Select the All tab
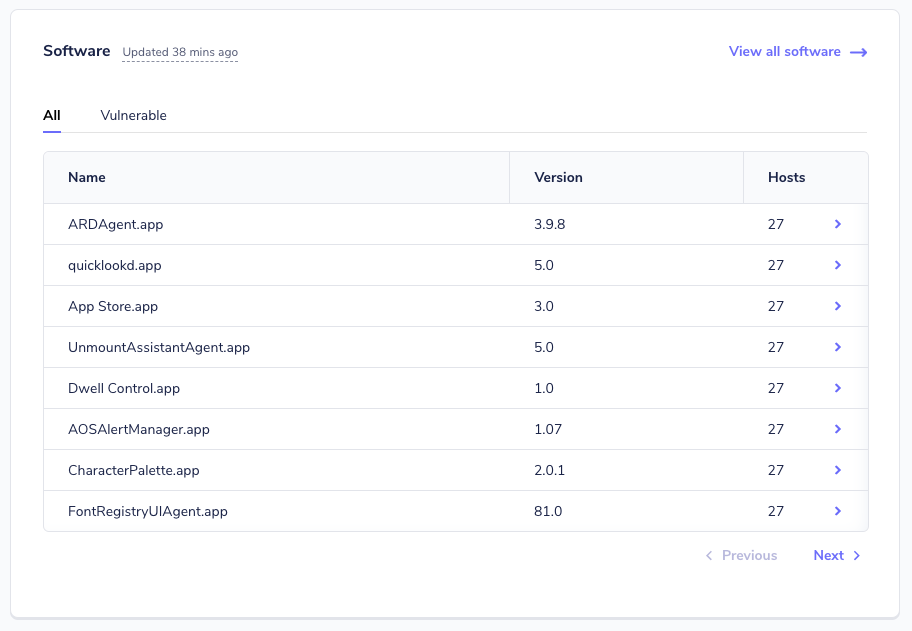Viewport: 912px width, 631px height. (x=52, y=115)
